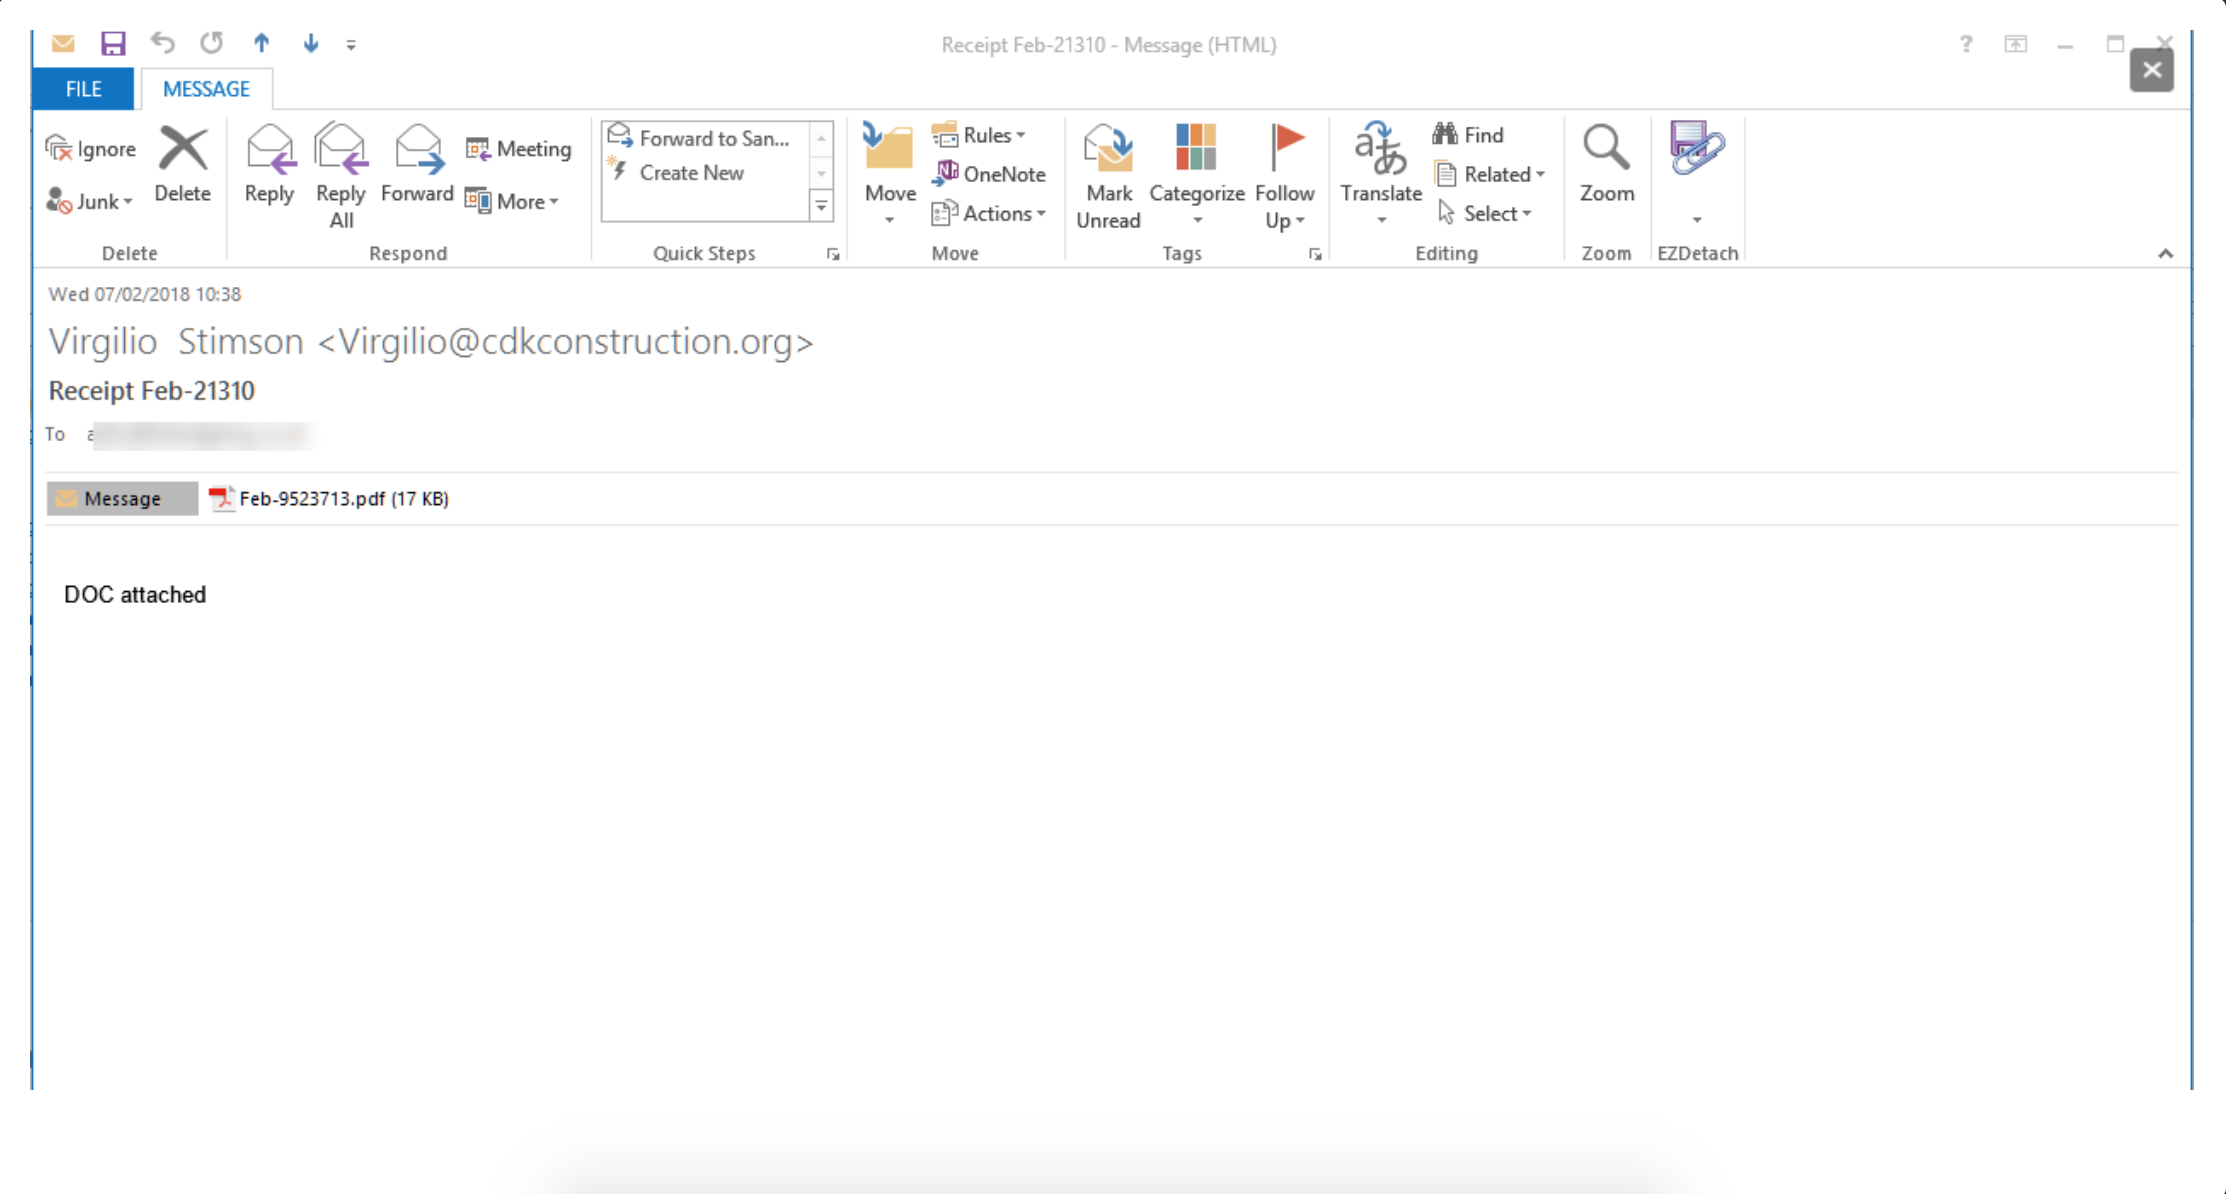Screen dimensions: 2226x1194
Task: Run the Create New quick step
Action: coord(691,172)
